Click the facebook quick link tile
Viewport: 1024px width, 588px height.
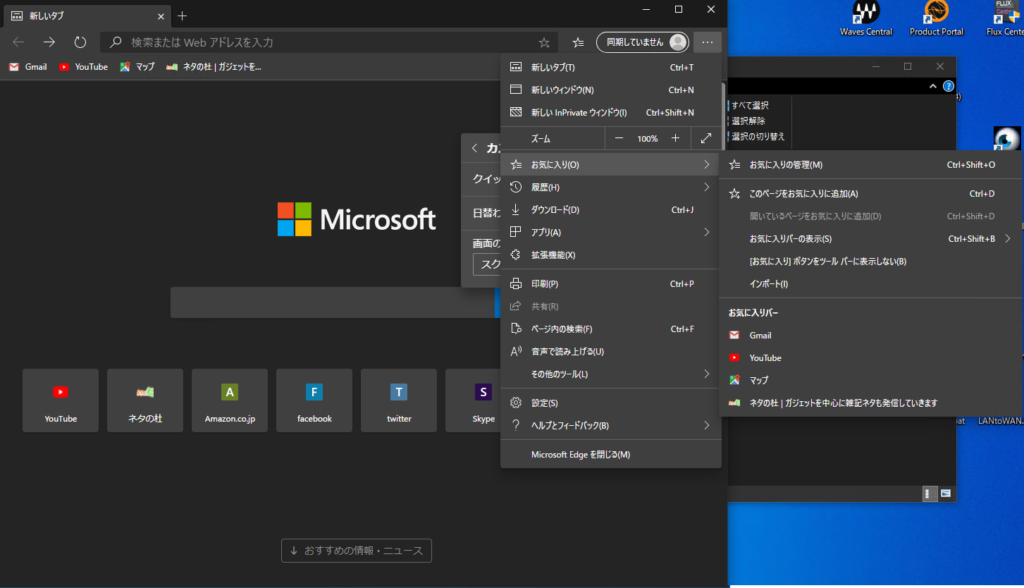(x=314, y=400)
